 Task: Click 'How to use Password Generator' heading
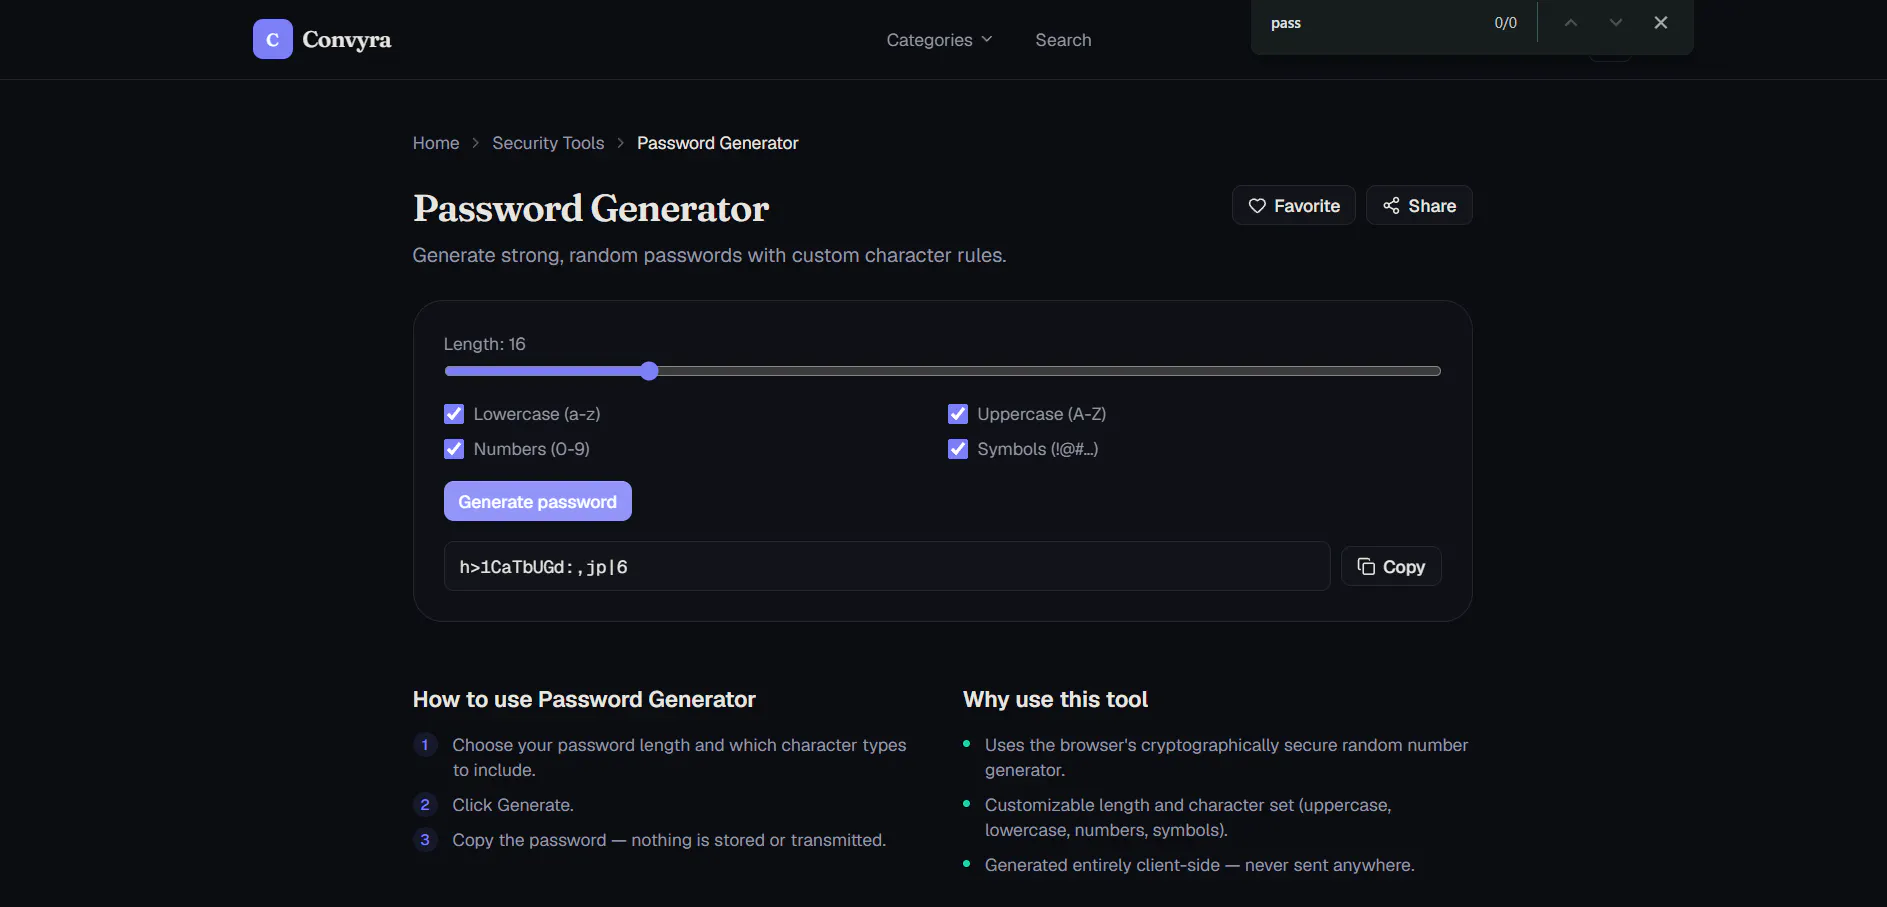point(584,699)
